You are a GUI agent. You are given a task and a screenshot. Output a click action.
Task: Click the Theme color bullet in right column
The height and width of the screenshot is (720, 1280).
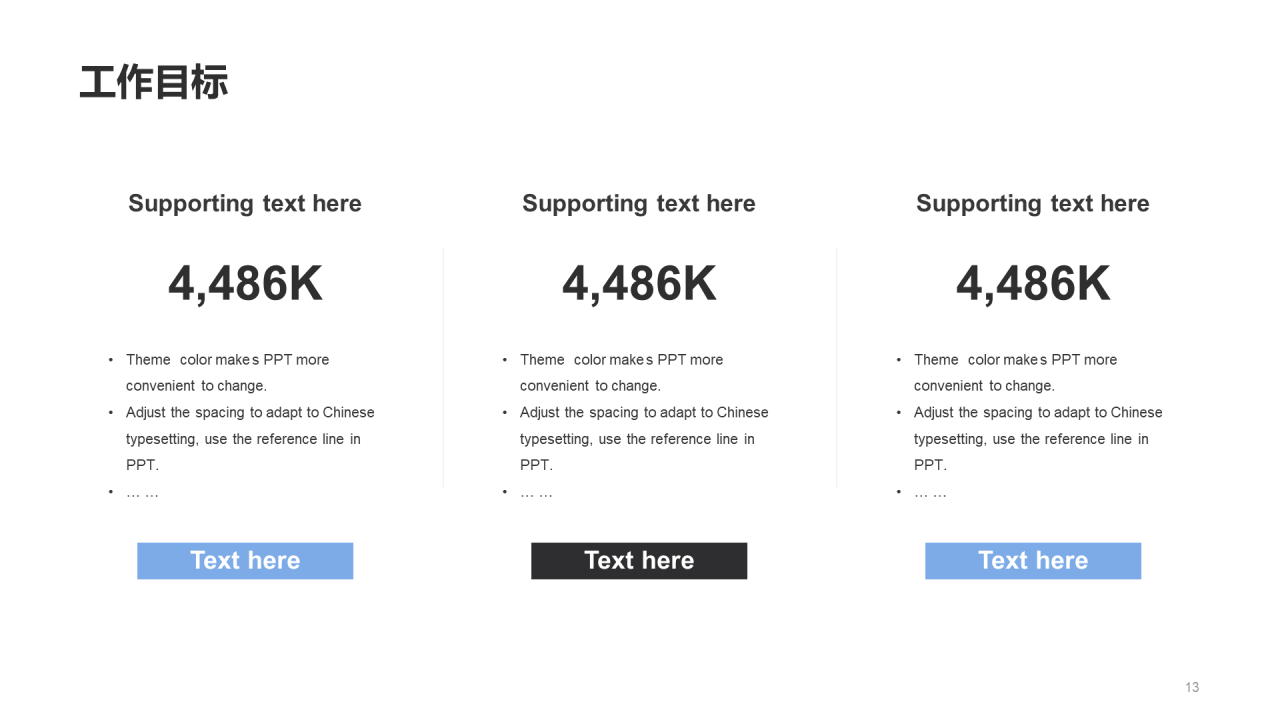click(x=1015, y=372)
